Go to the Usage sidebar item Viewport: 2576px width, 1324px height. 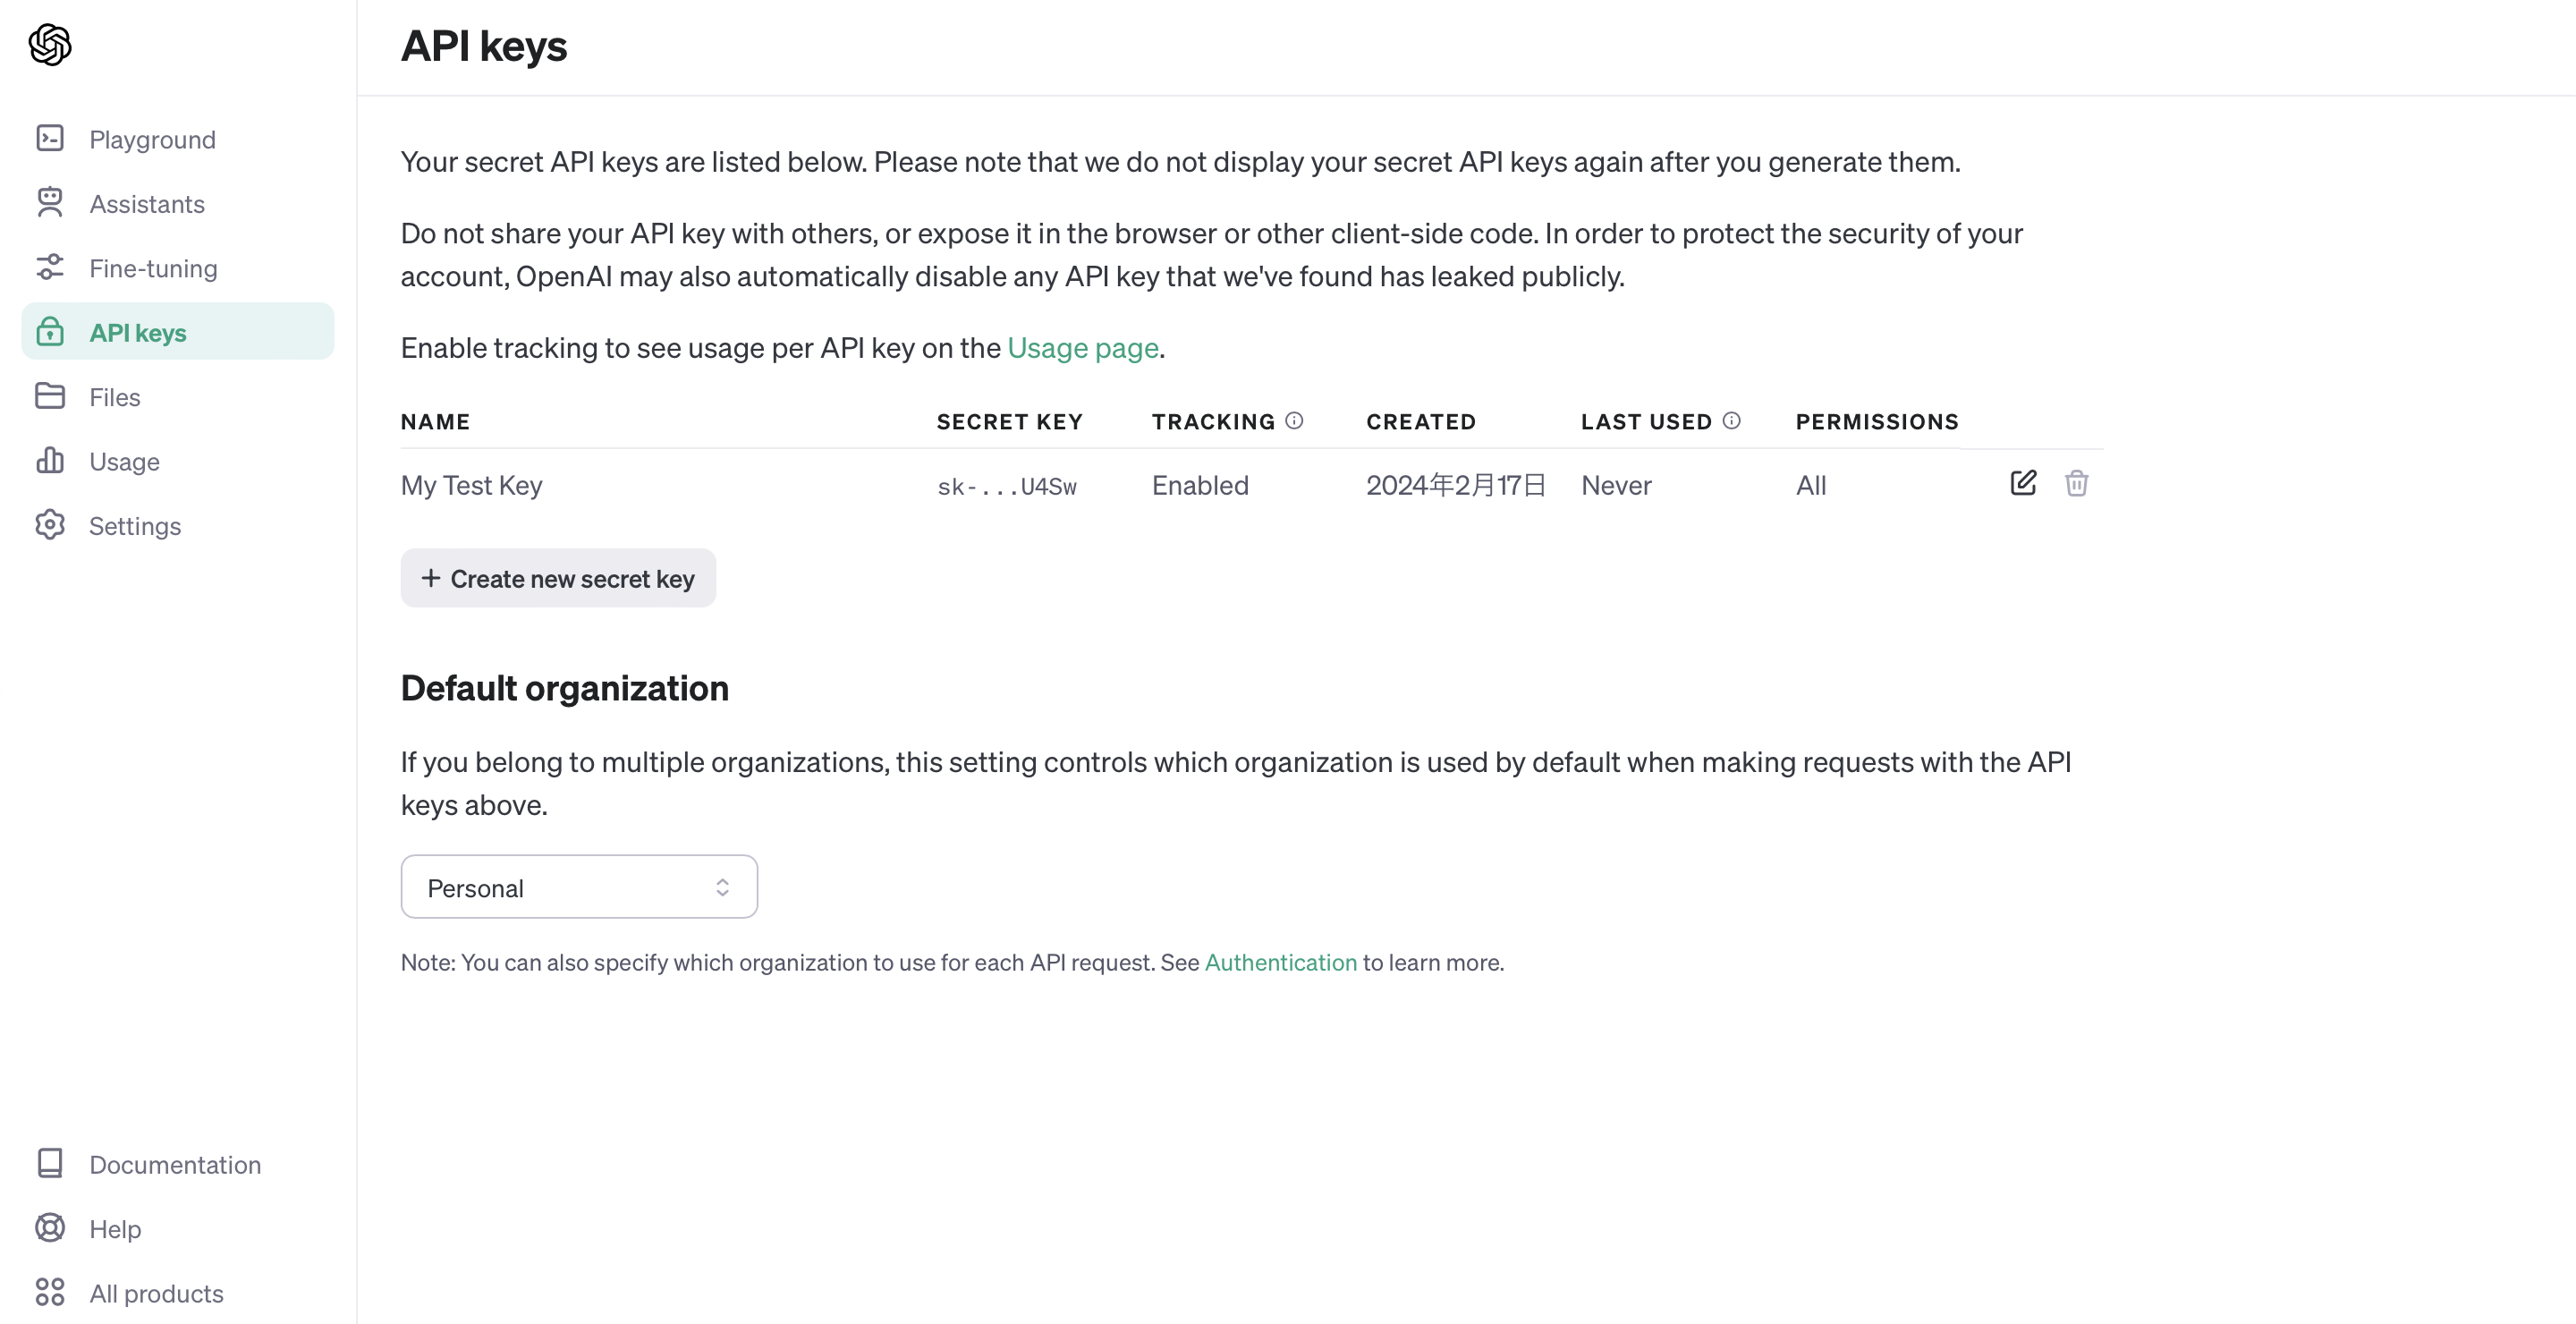[x=124, y=461]
